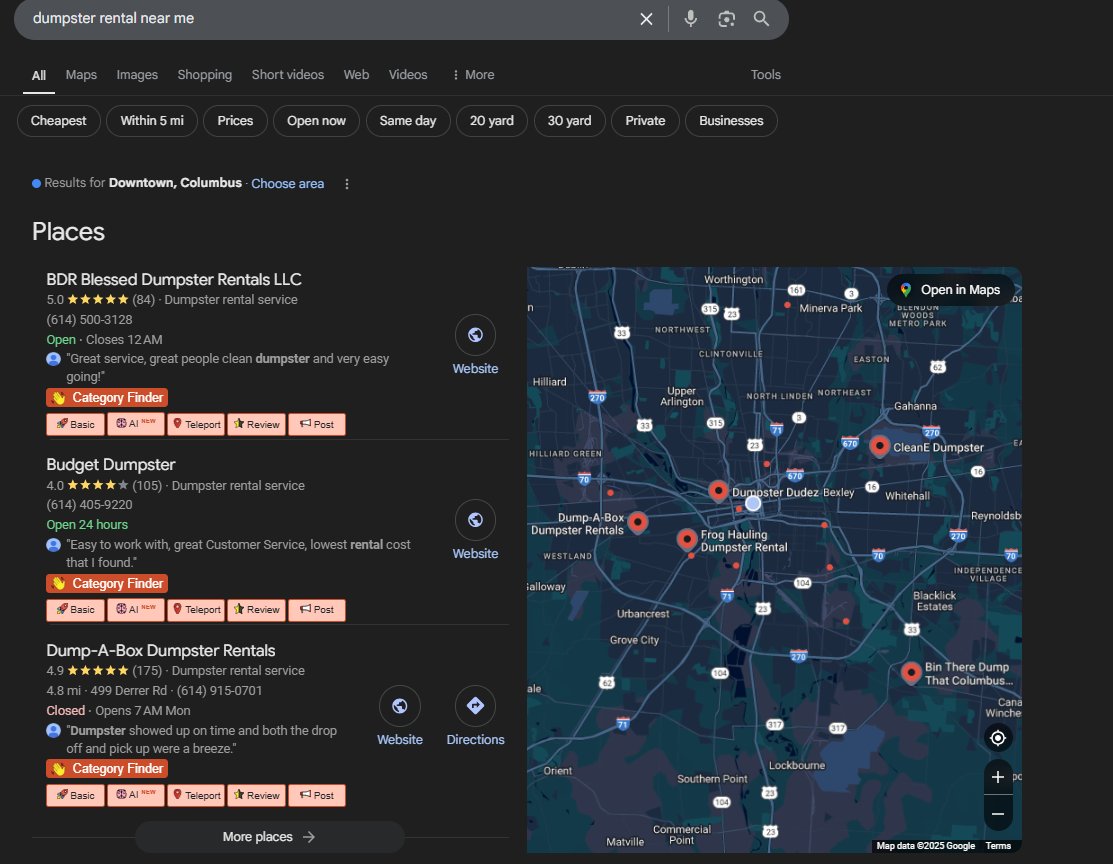Switch to the Videos tab
The image size is (1113, 864).
pos(407,75)
